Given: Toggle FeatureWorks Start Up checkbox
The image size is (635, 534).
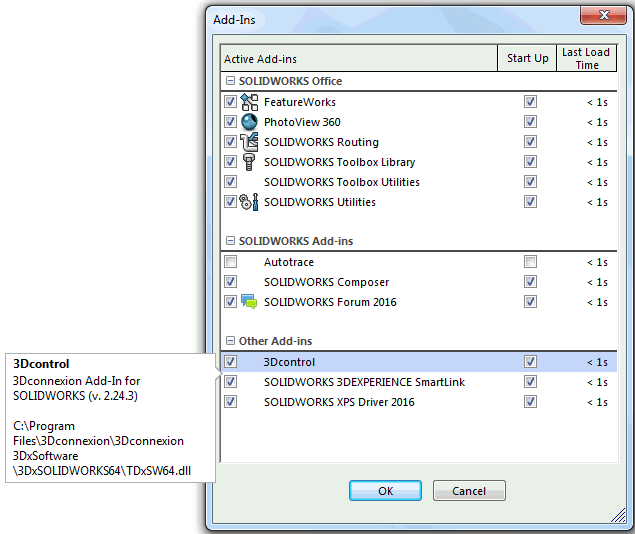Looking at the screenshot, I should (x=530, y=102).
